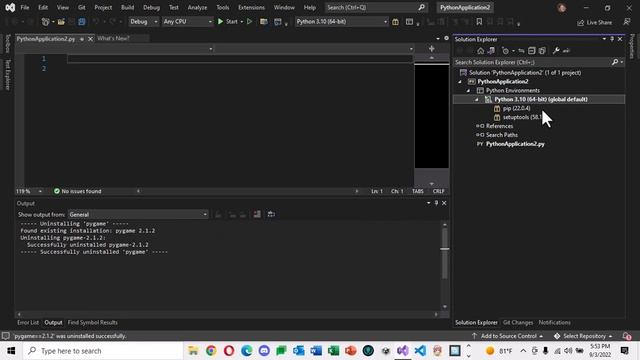Viewport: 640px width, 360px height.
Task: Click the Search Solution Explorer input field
Action: [x=532, y=62]
